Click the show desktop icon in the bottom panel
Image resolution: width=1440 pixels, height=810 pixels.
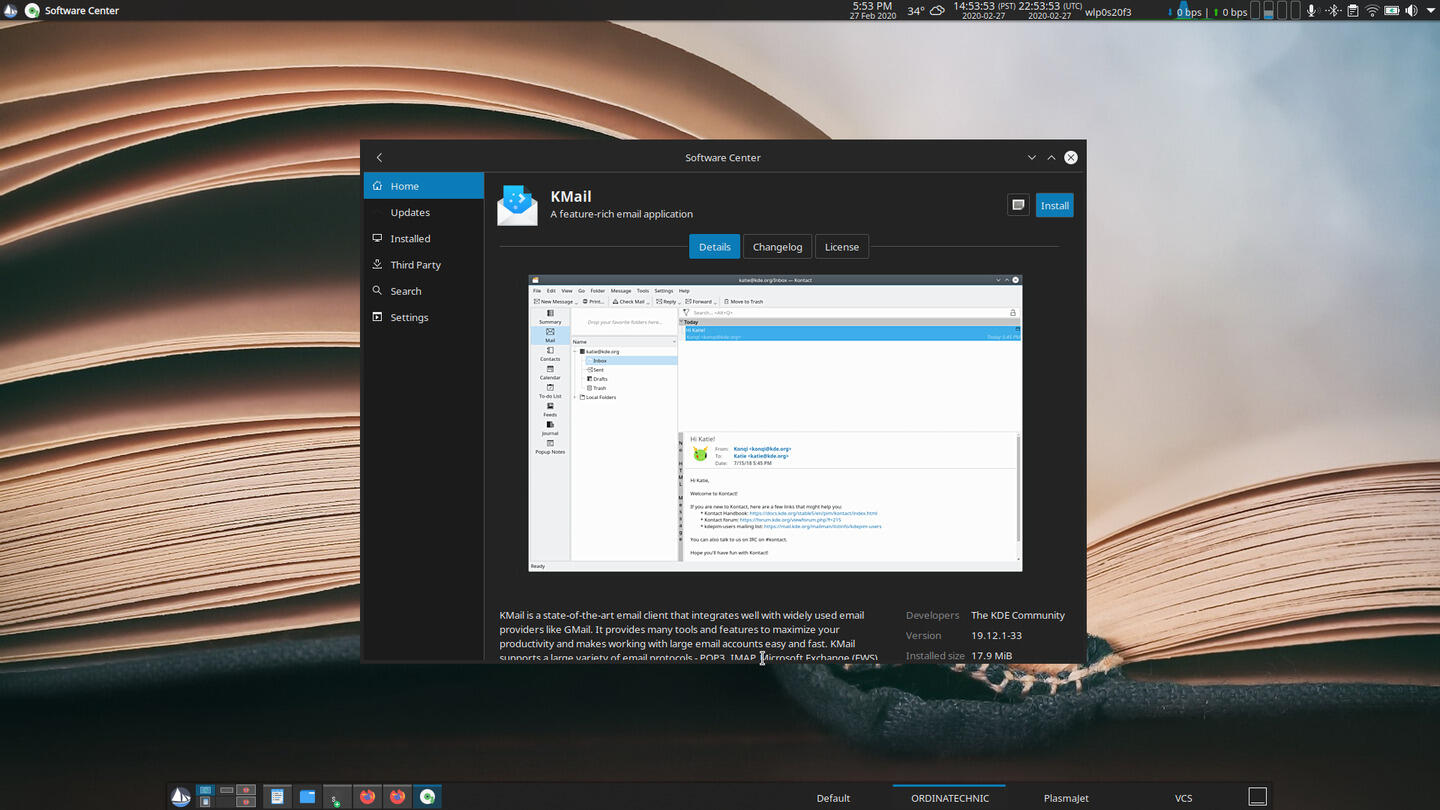pyautogui.click(x=1257, y=796)
